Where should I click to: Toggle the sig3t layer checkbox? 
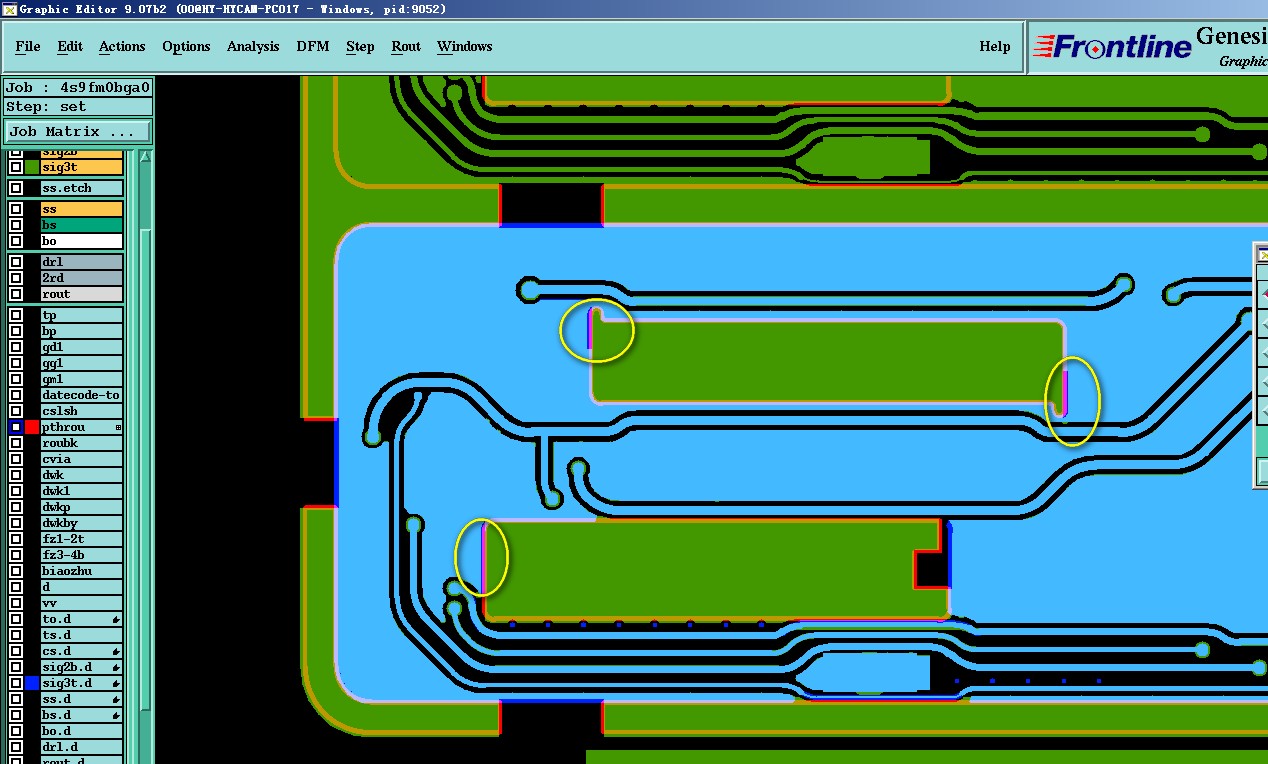[16, 167]
